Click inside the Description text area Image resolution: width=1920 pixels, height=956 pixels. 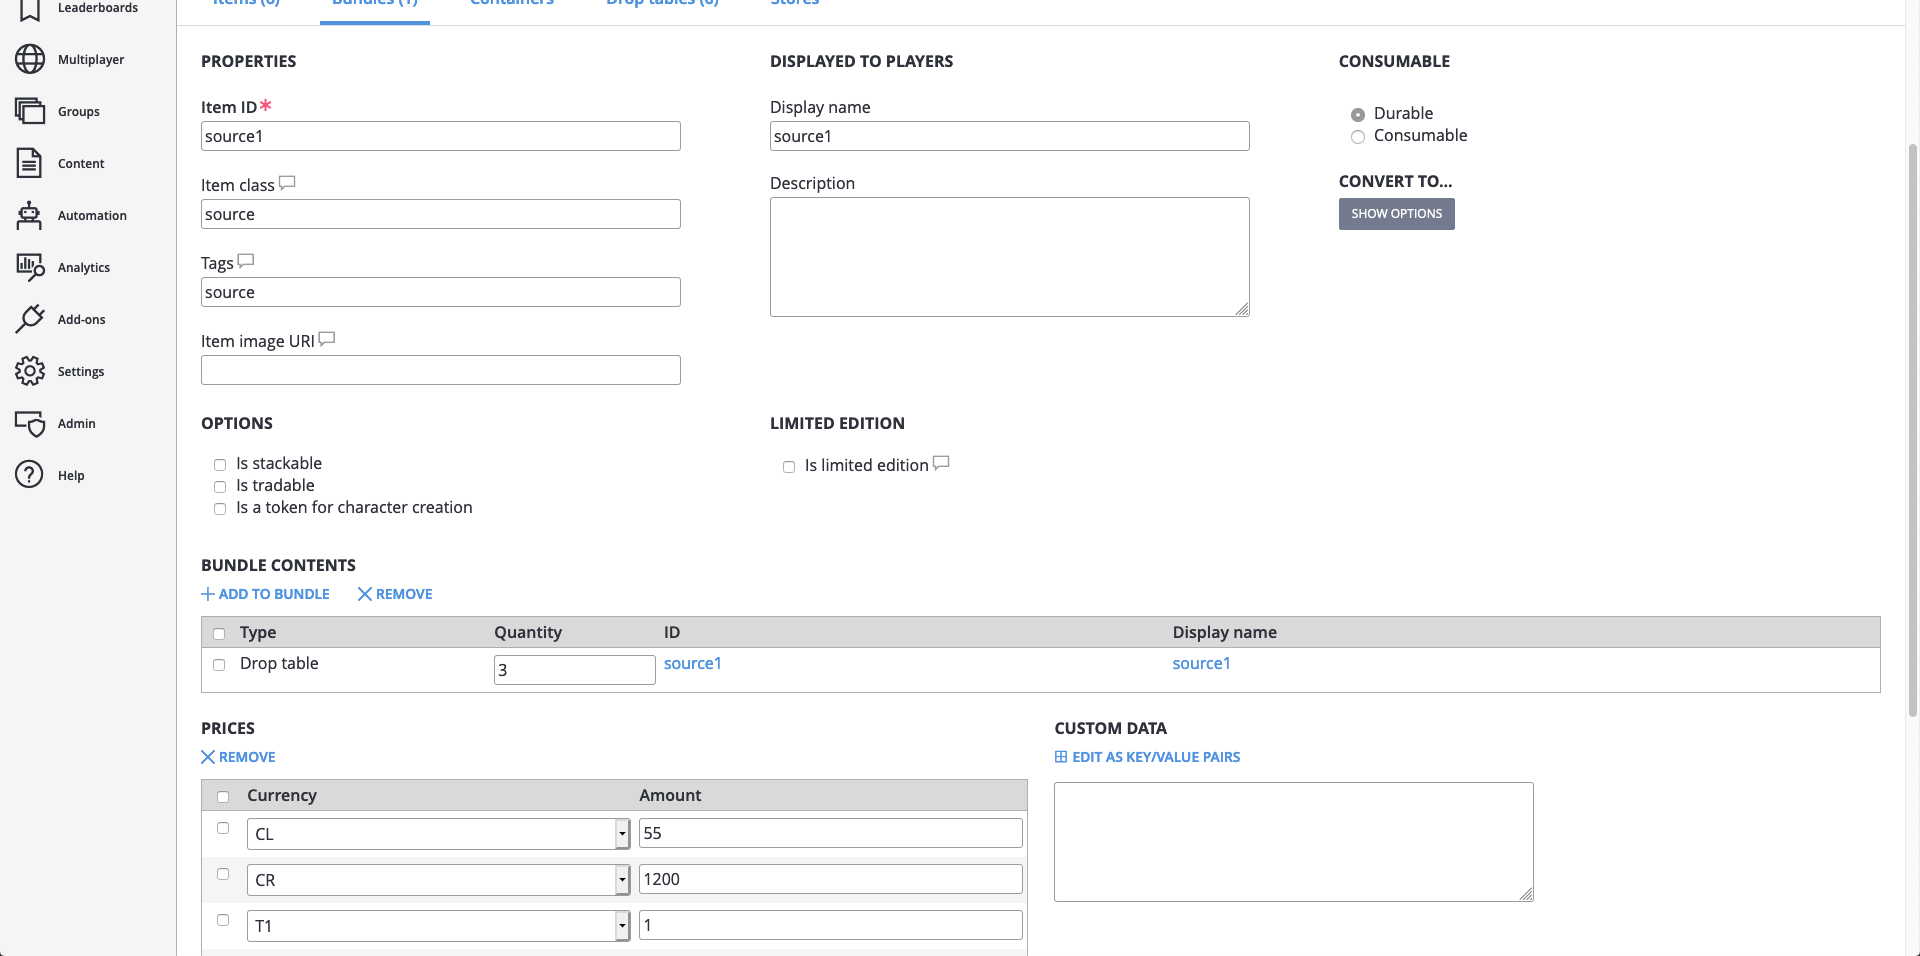pyautogui.click(x=1010, y=257)
